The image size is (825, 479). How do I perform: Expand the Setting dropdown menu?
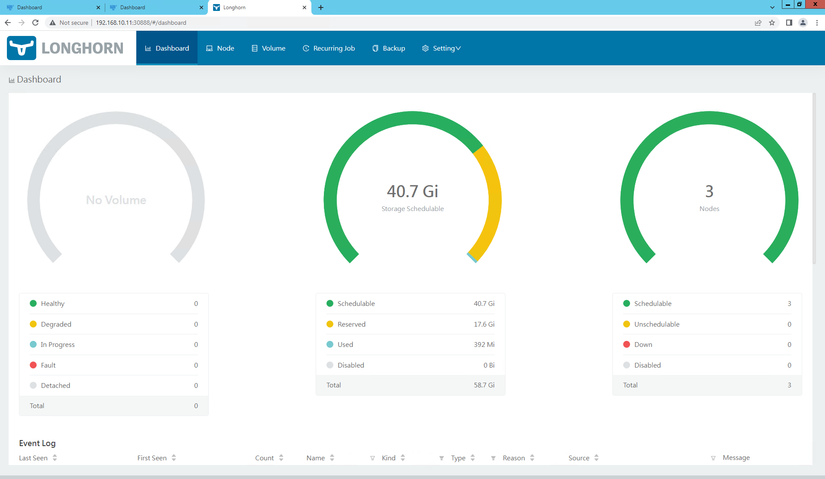441,48
